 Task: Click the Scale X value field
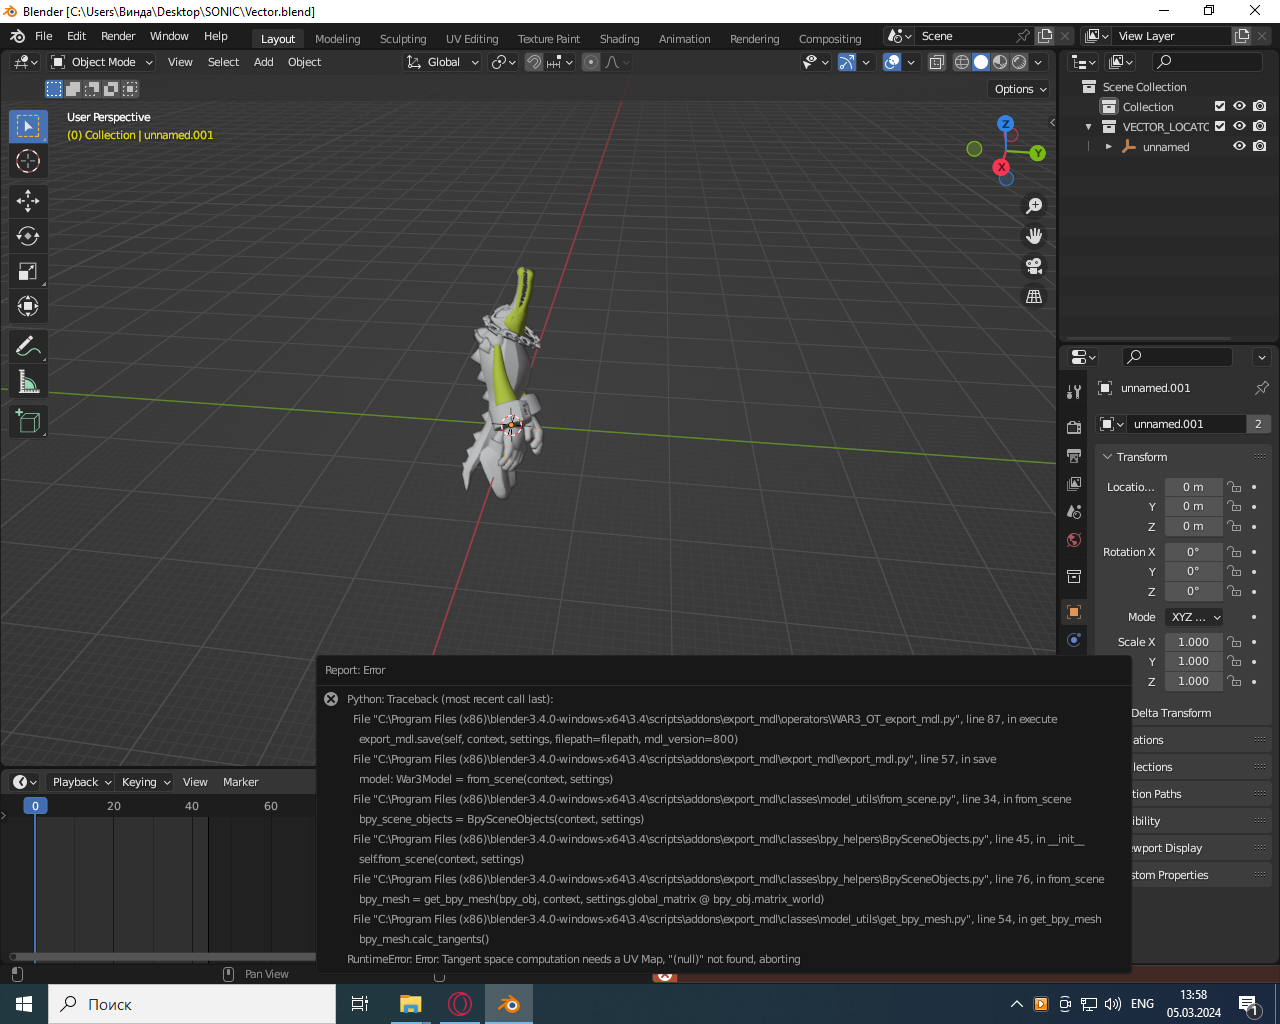[1193, 642]
